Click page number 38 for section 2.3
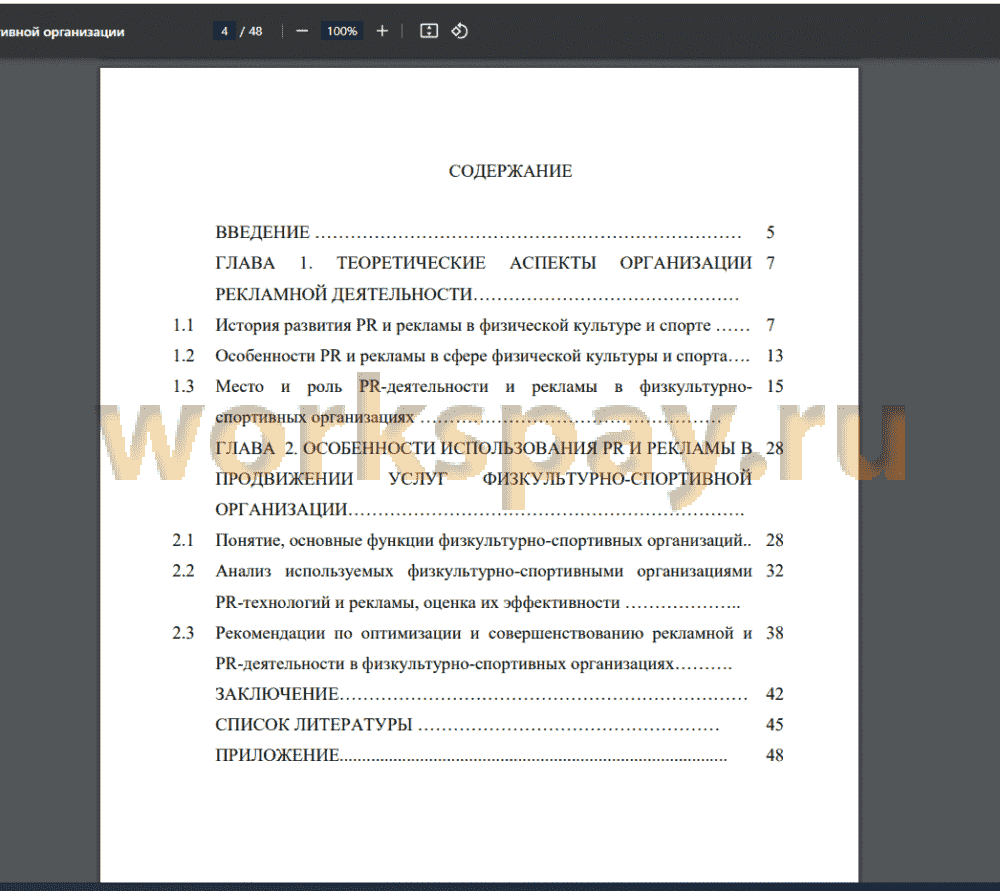The image size is (1000, 891). [774, 633]
